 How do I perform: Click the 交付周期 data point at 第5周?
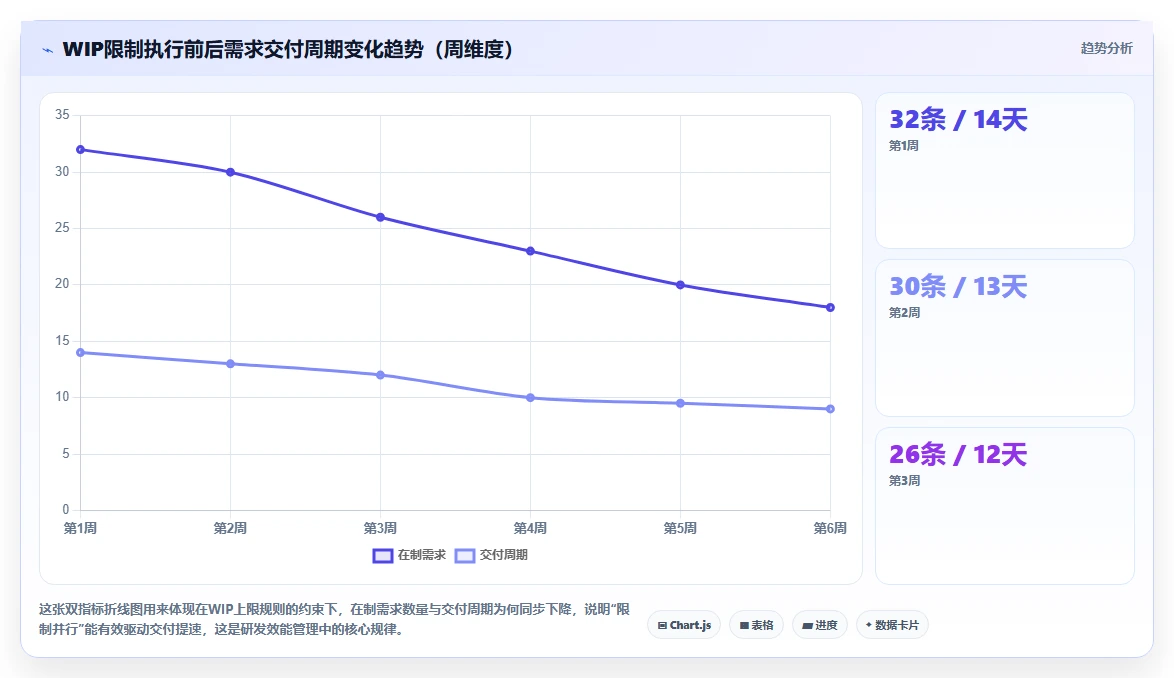(681, 403)
